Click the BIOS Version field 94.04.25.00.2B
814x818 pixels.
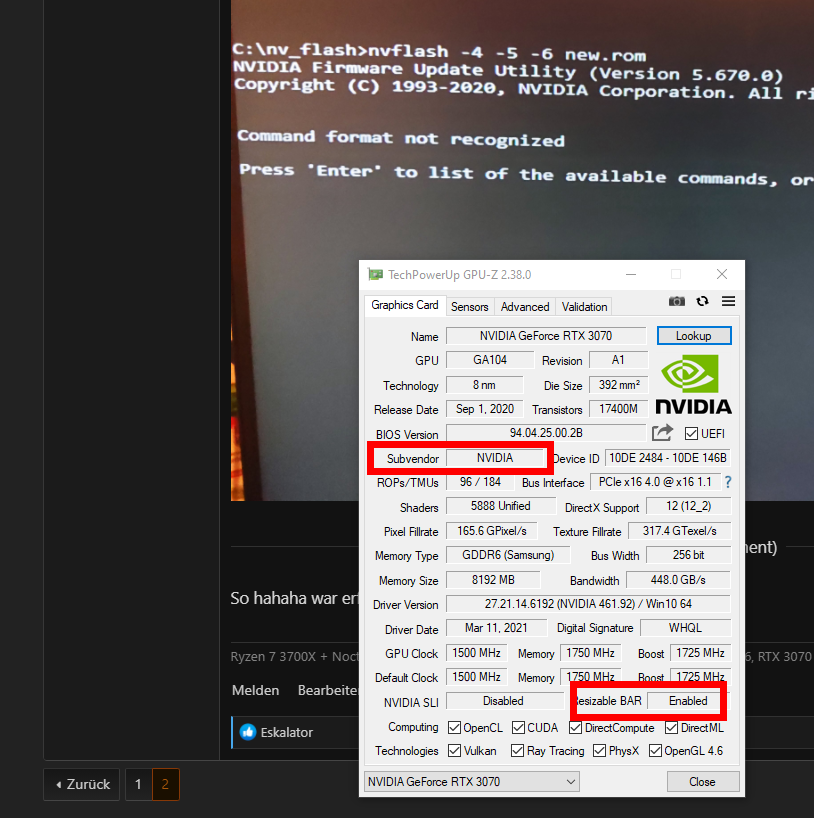[x=546, y=433]
